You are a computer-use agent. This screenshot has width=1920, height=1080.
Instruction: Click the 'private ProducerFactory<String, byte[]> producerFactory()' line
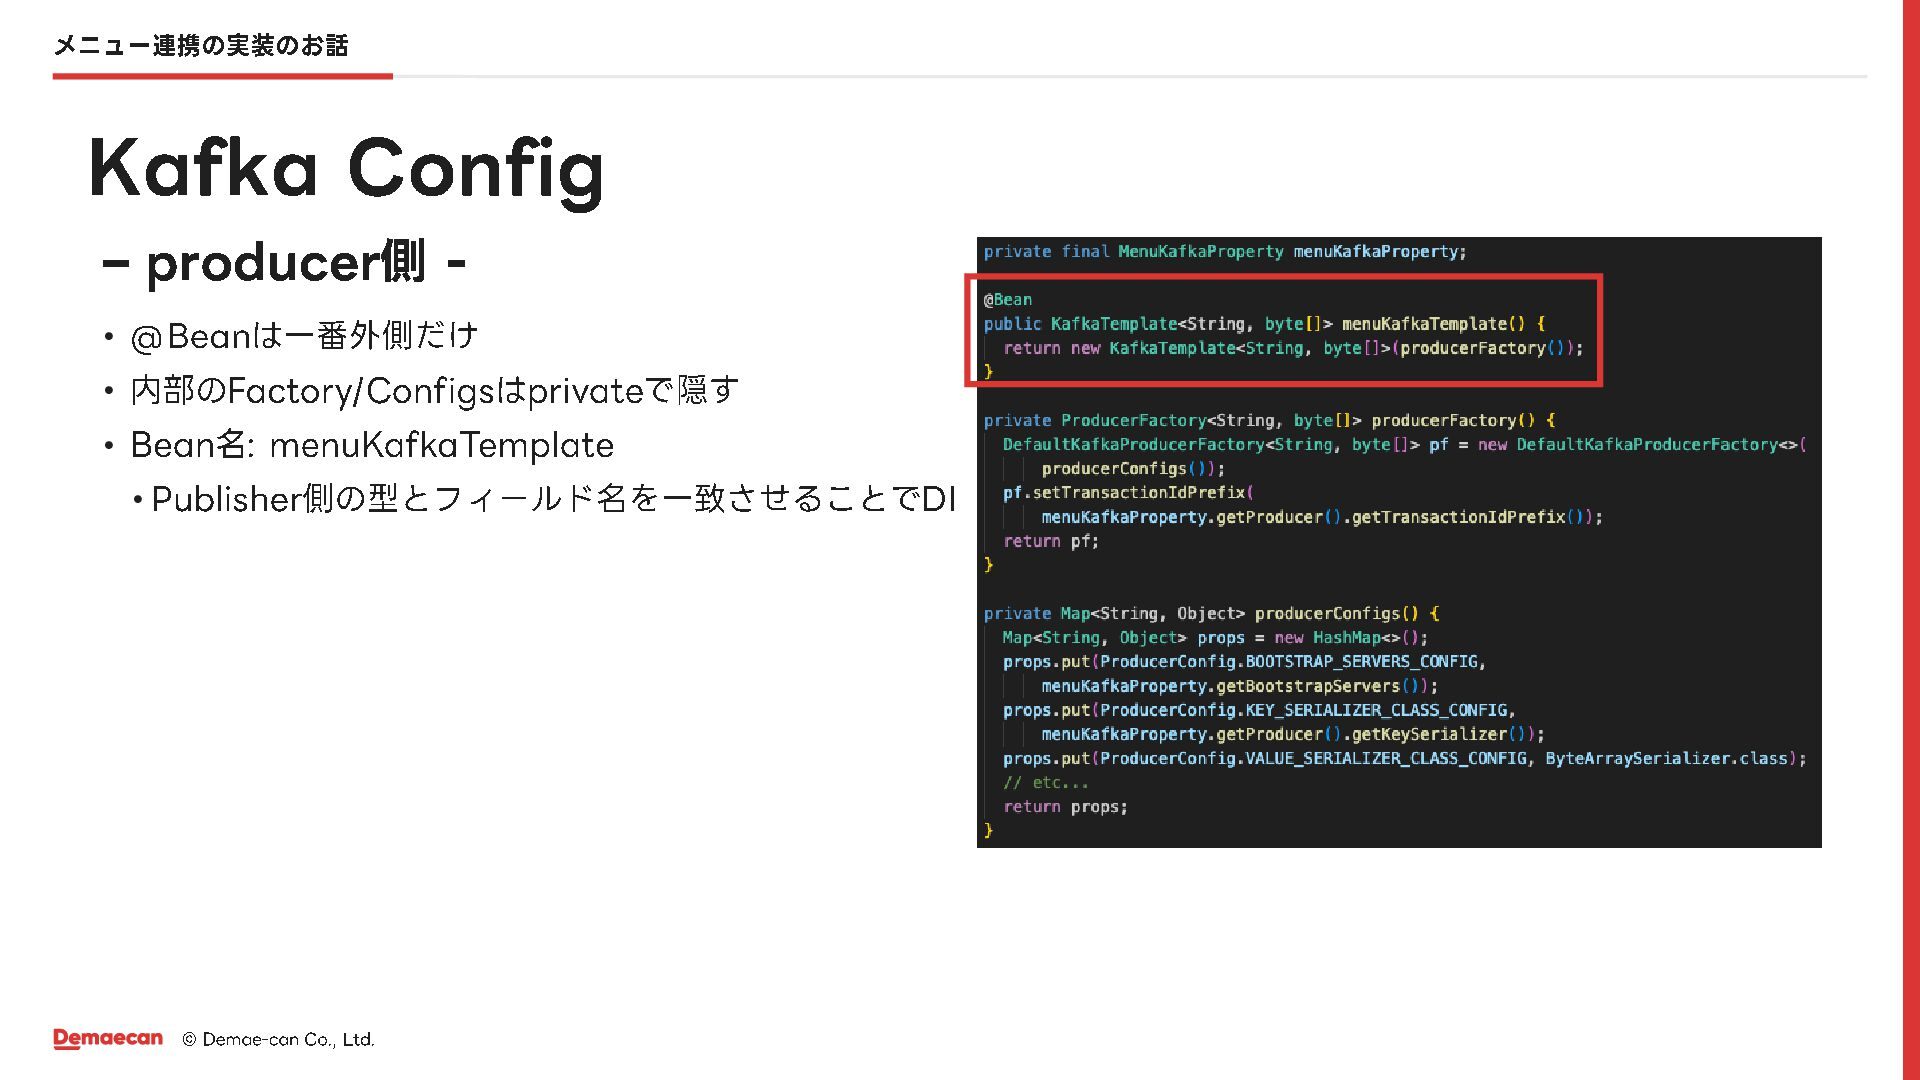point(1269,421)
